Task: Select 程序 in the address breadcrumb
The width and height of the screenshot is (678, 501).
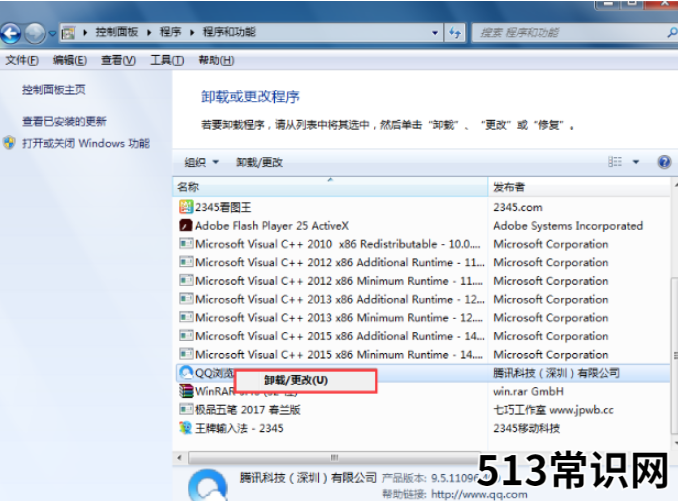Action: coord(170,32)
